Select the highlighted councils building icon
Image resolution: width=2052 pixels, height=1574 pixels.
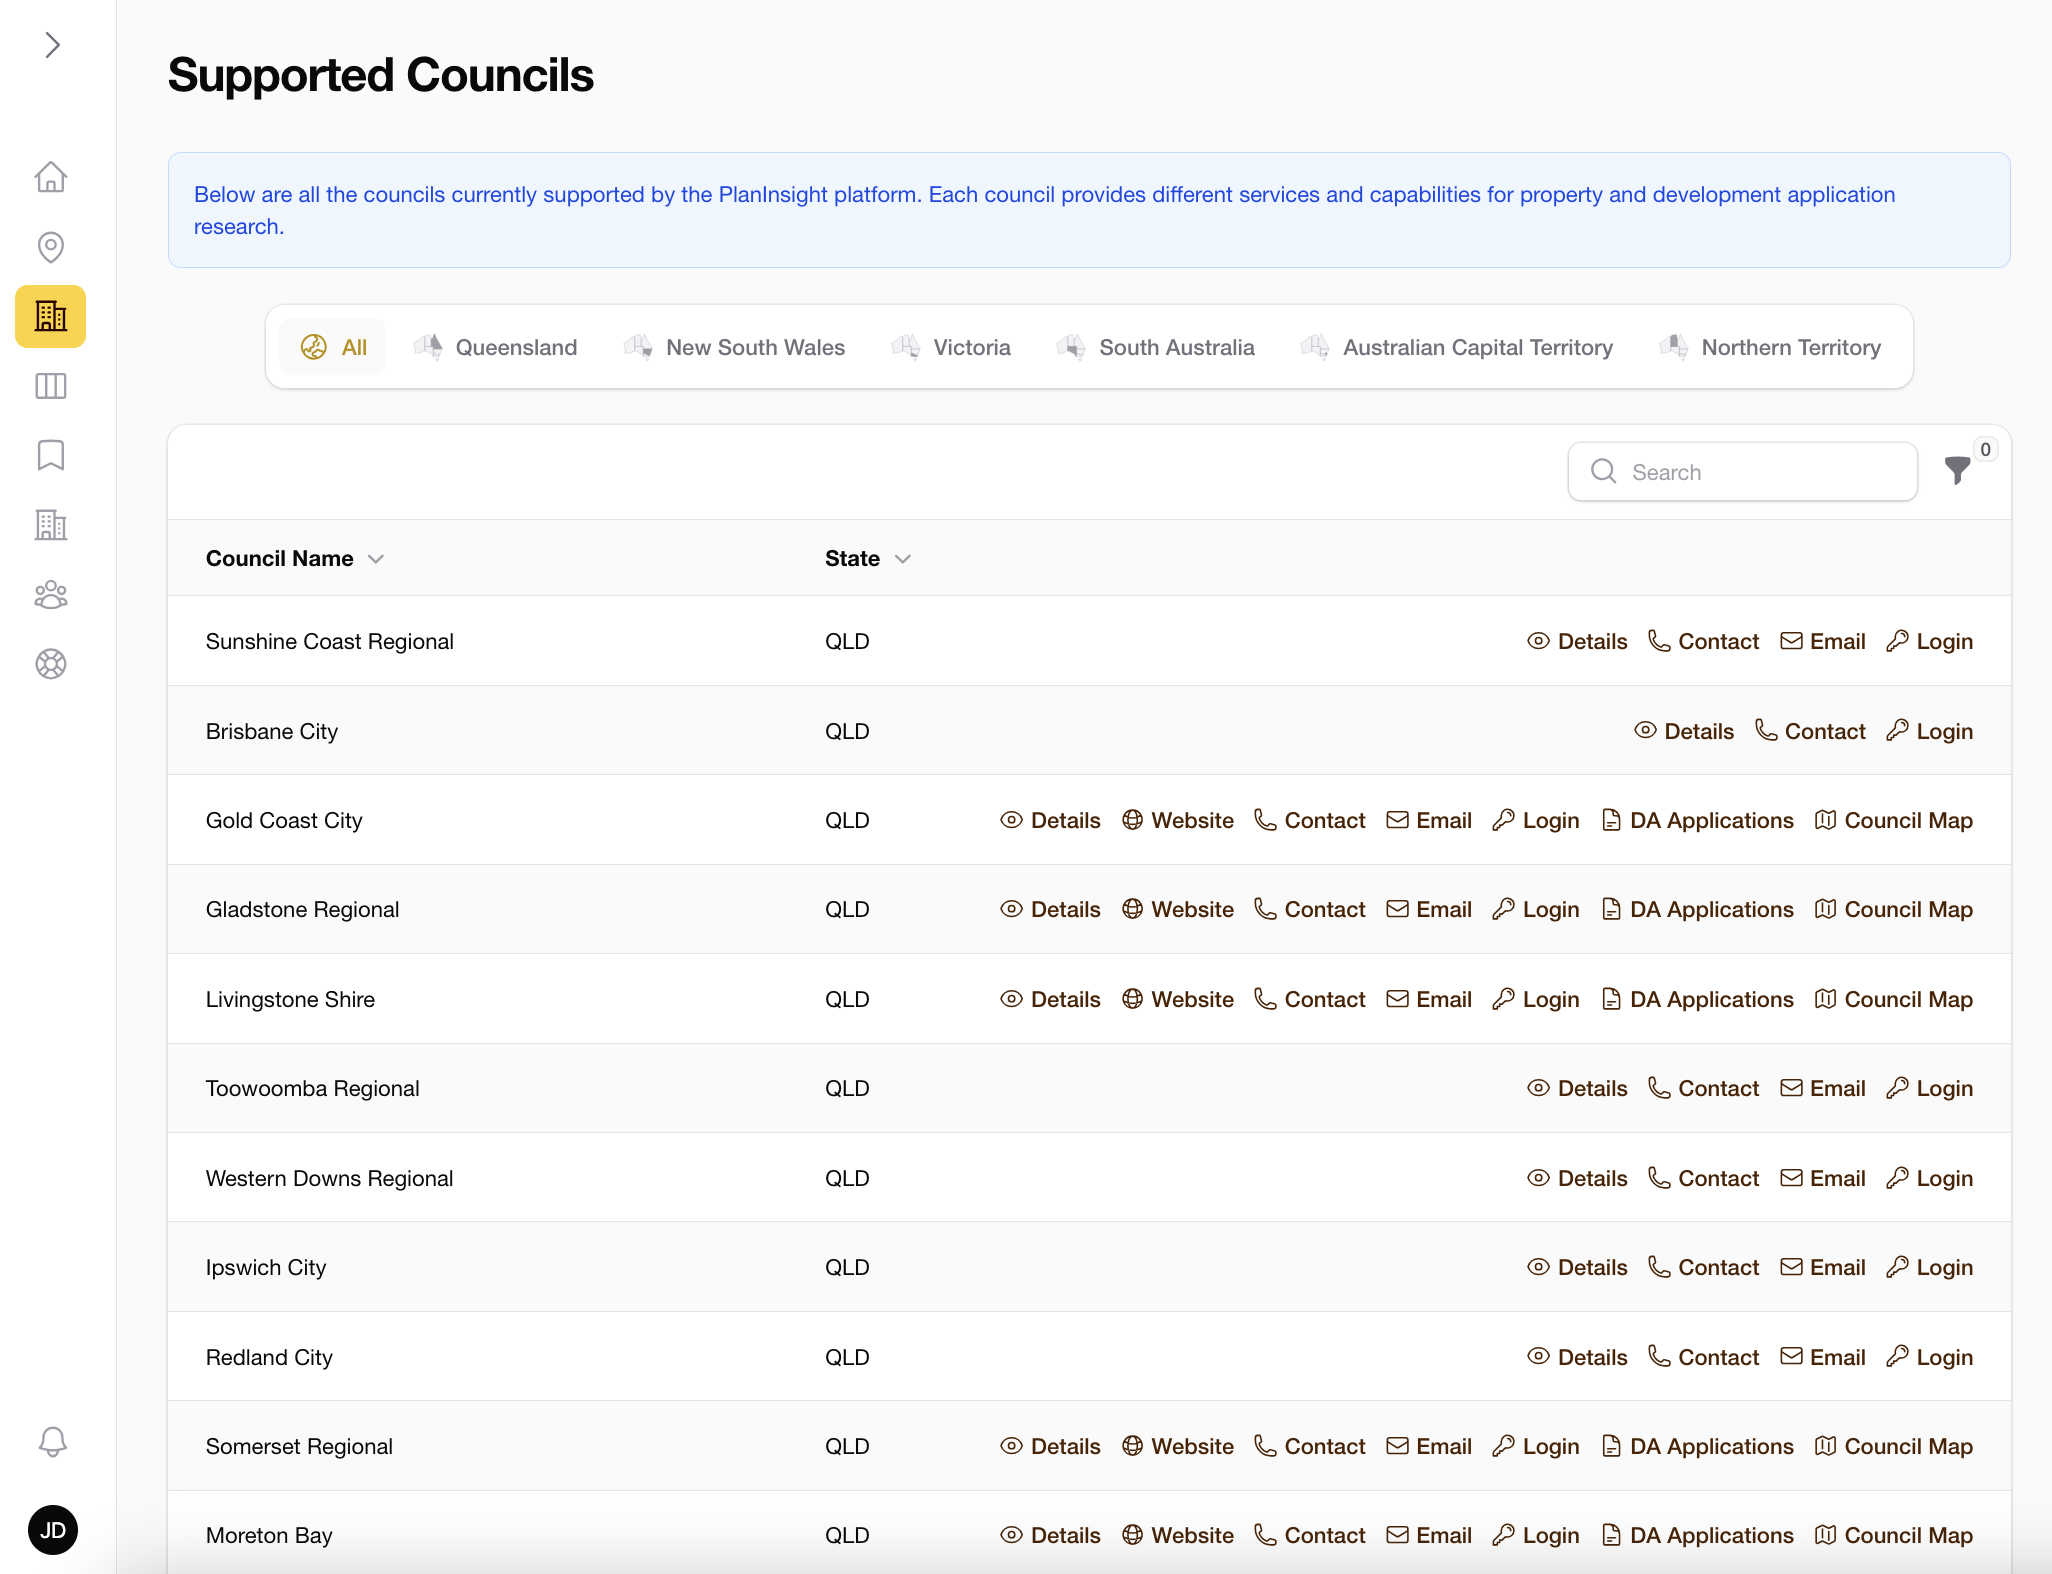[x=51, y=316]
